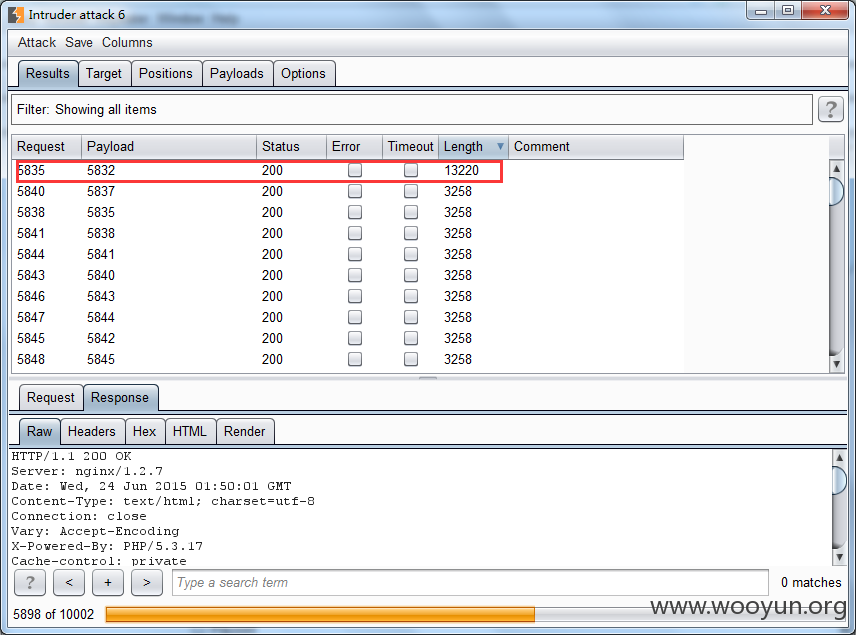Select result row with payload 5837
Image resolution: width=856 pixels, height=635 pixels.
pos(347,191)
